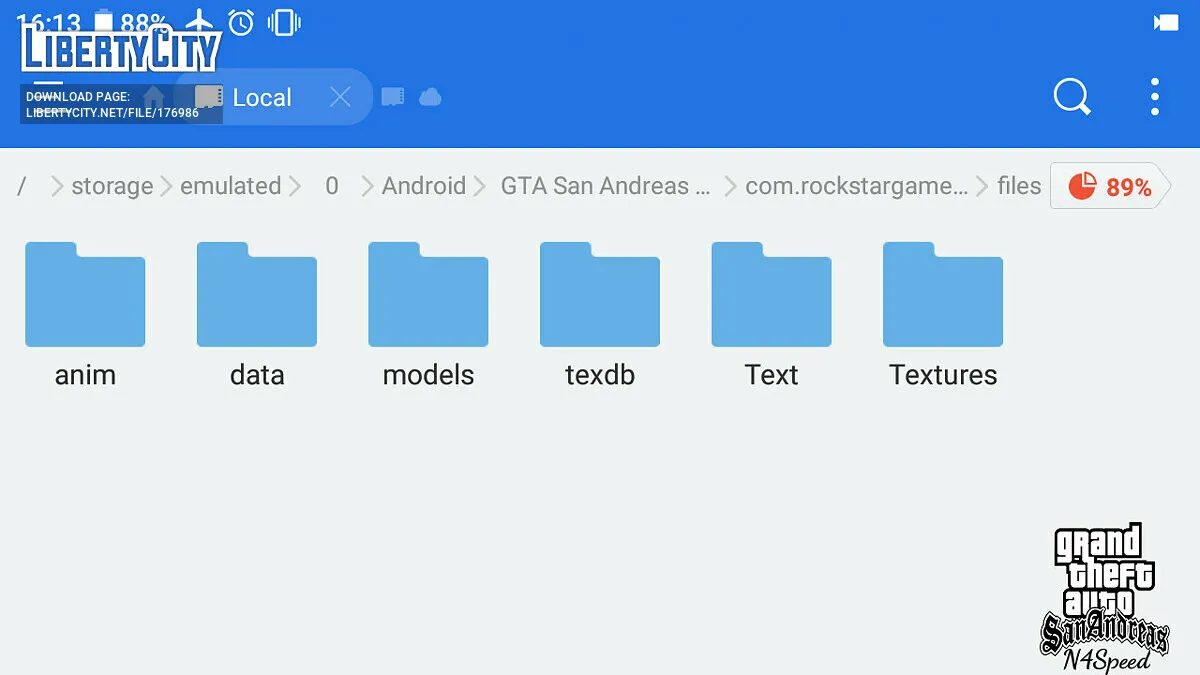Open the anim folder
This screenshot has width=1200, height=675.
coord(85,316)
